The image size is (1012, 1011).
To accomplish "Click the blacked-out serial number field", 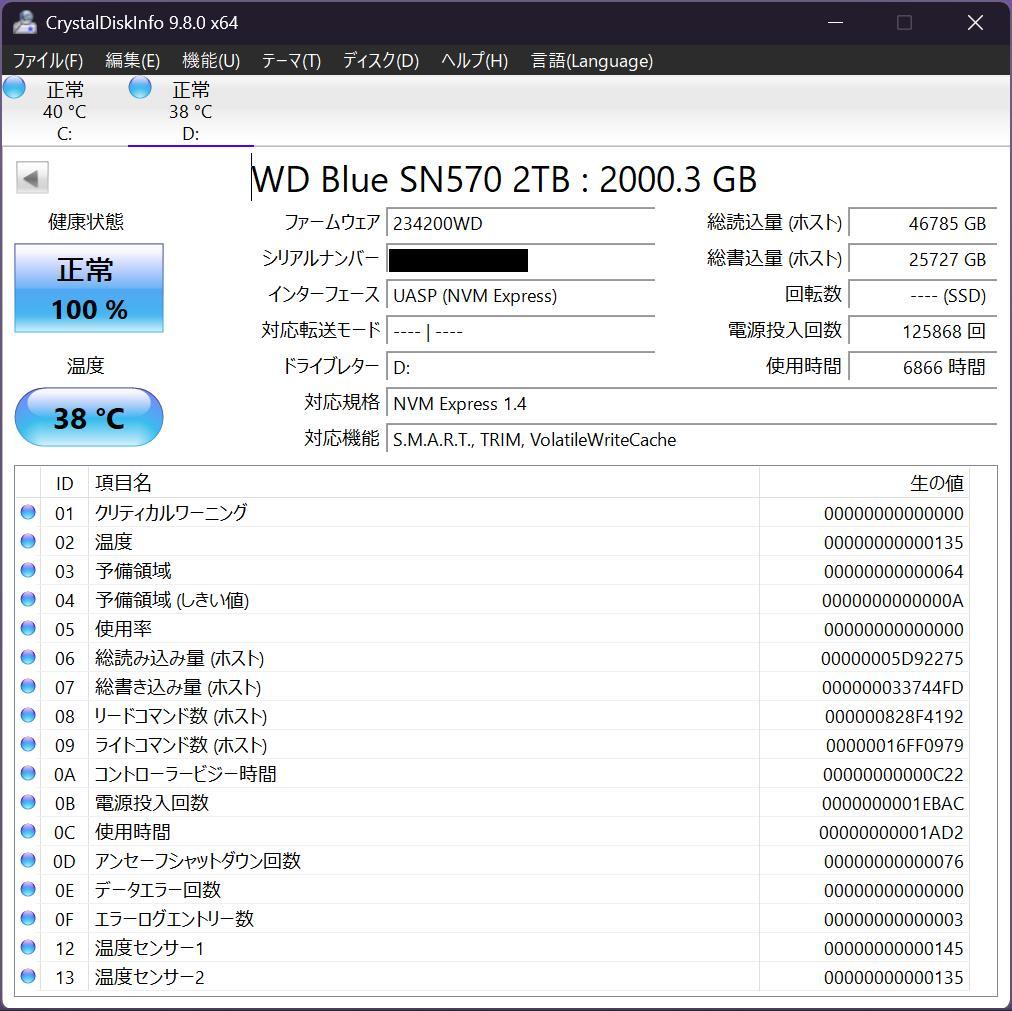I will click(x=520, y=260).
